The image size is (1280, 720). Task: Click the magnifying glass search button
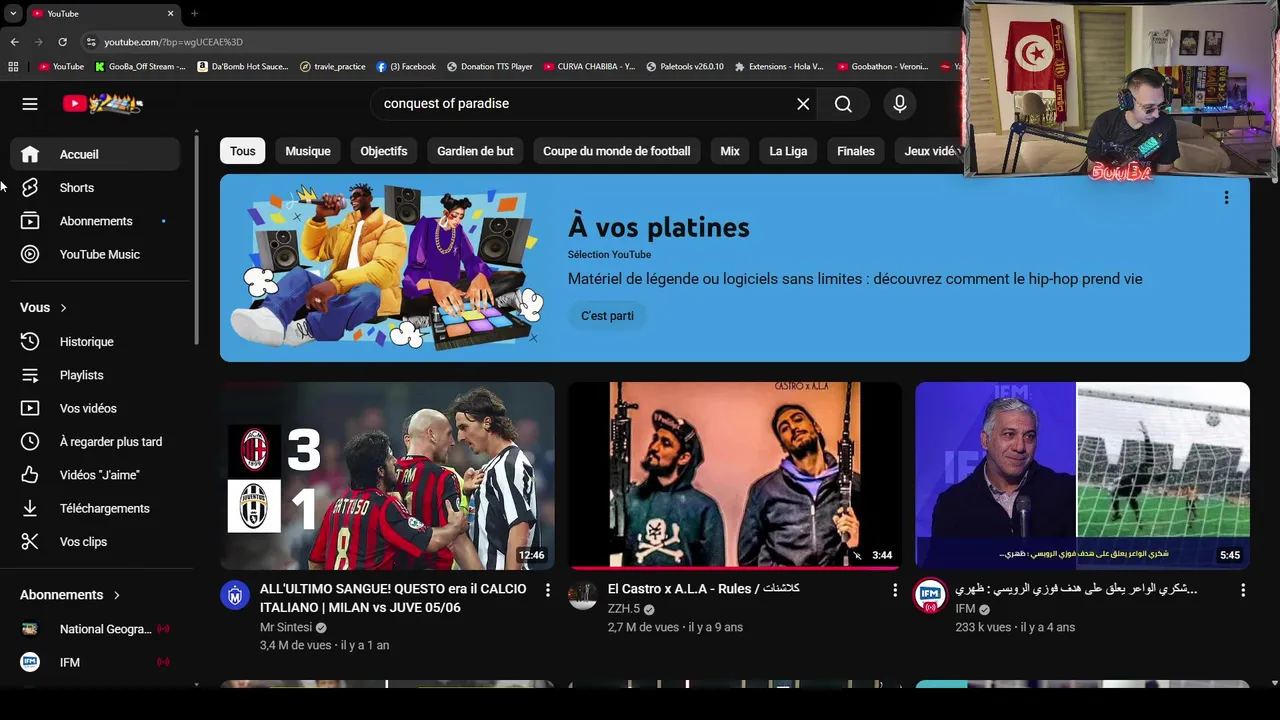click(843, 104)
